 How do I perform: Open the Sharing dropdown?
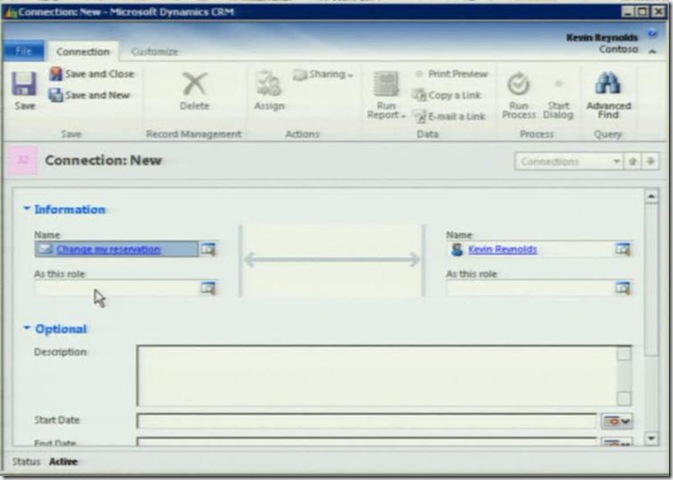(323, 74)
